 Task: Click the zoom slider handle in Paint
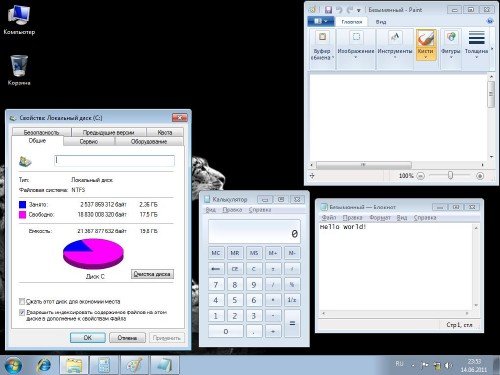[450, 175]
